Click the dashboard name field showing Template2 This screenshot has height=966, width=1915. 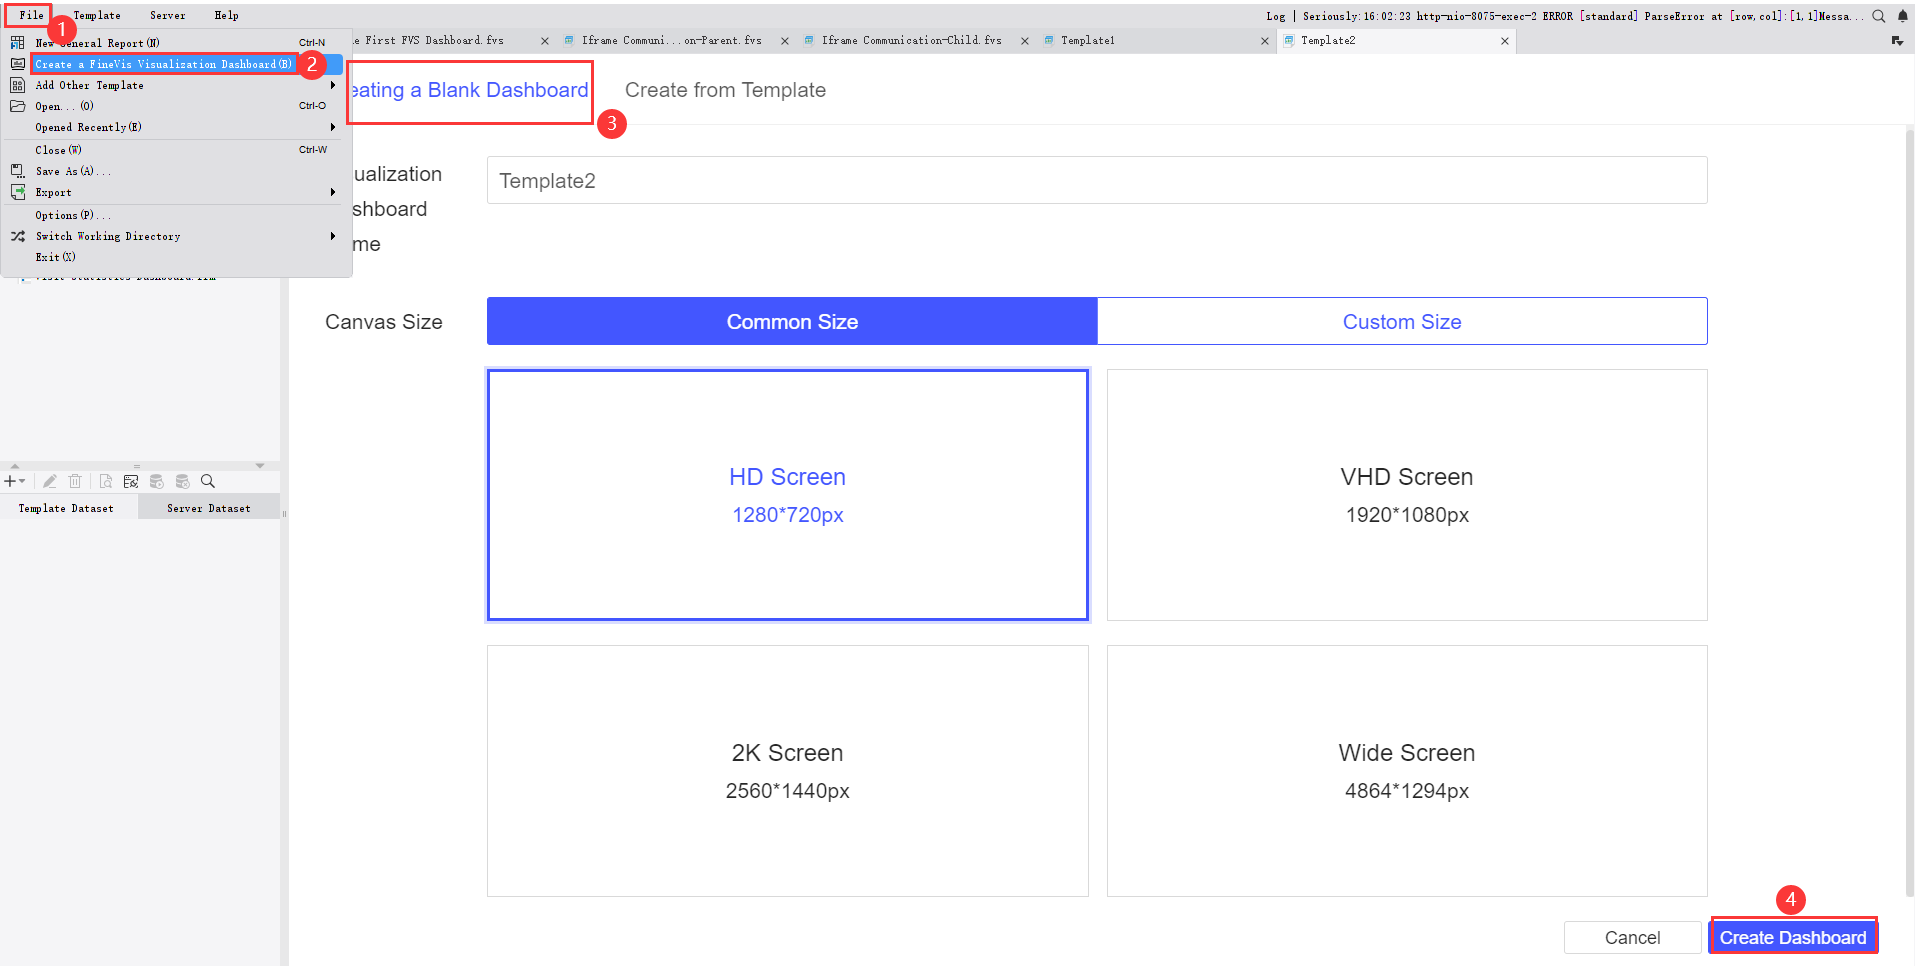coord(1095,180)
